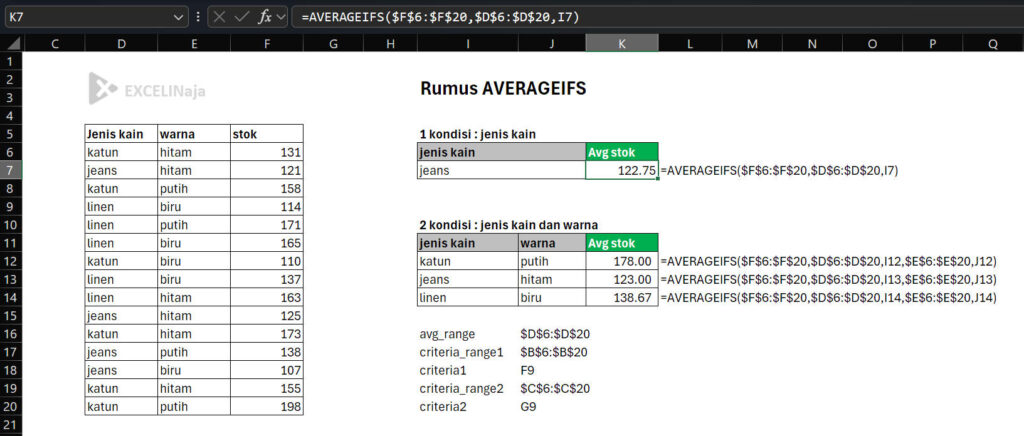1024x436 pixels.
Task: Select the result cell 138.67
Action: tap(622, 298)
